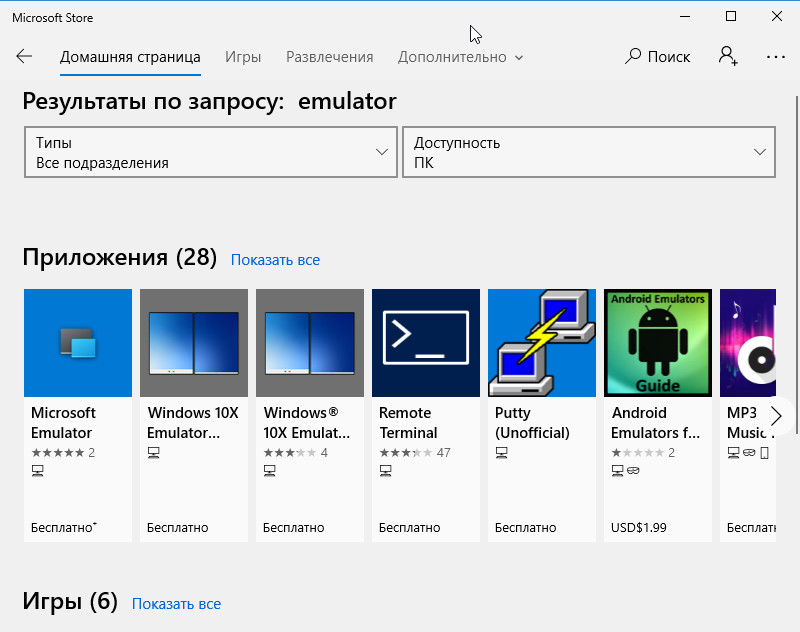Click Показать все next to Игры
Image resolution: width=800 pixels, height=632 pixels.
point(177,603)
